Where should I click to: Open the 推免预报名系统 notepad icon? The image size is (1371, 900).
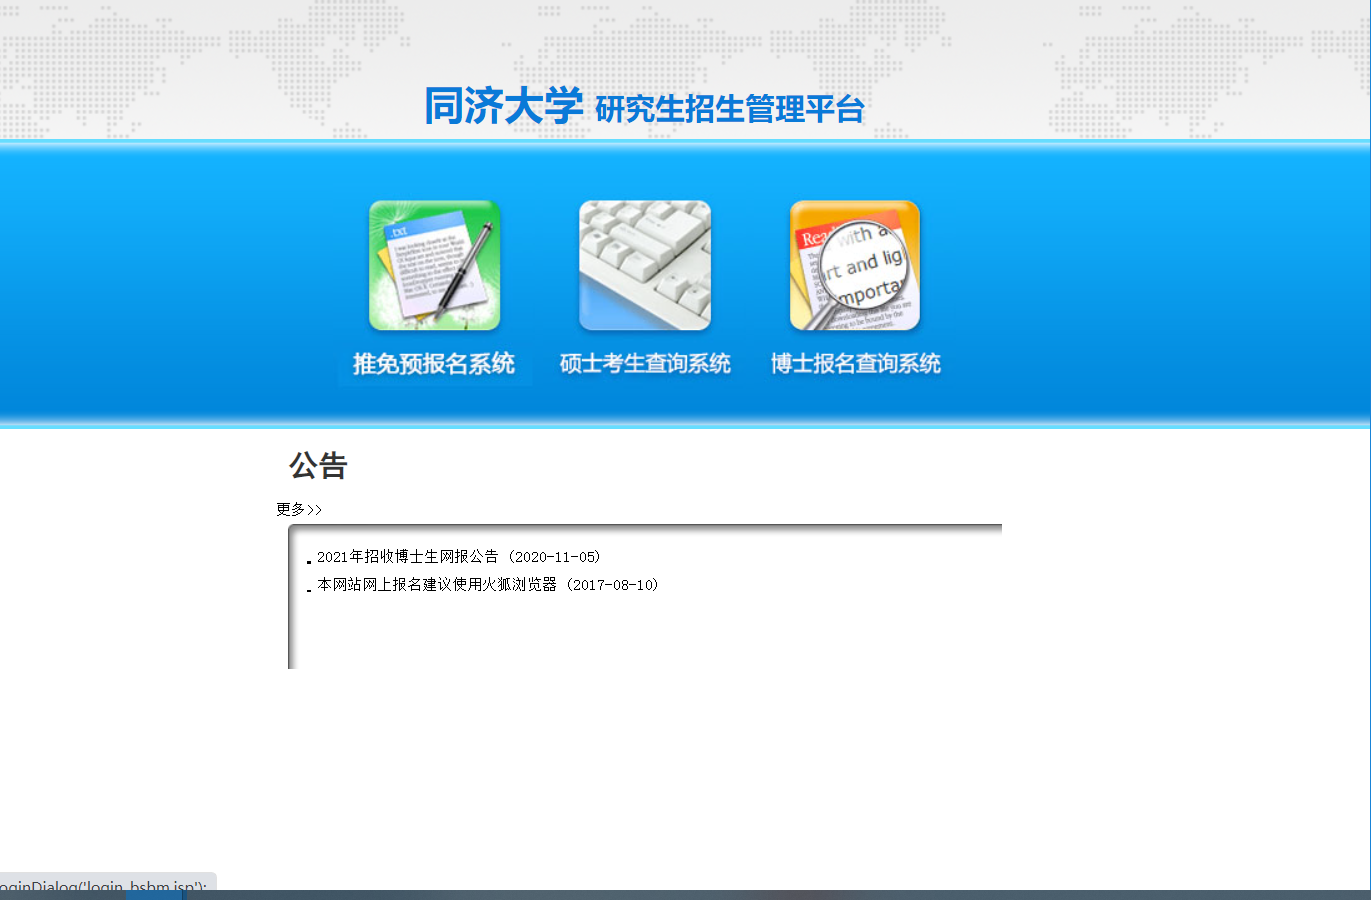[x=434, y=266]
